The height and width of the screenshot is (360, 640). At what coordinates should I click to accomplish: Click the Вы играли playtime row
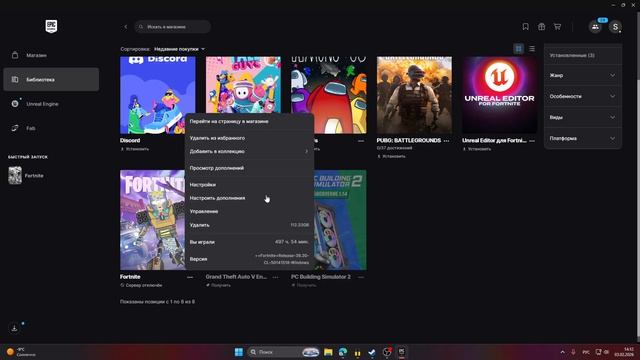point(249,242)
